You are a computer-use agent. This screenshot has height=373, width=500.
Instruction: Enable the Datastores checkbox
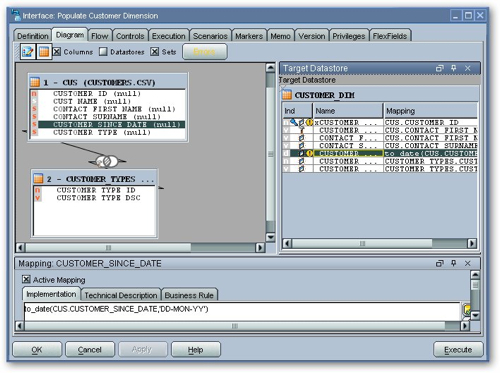point(103,52)
